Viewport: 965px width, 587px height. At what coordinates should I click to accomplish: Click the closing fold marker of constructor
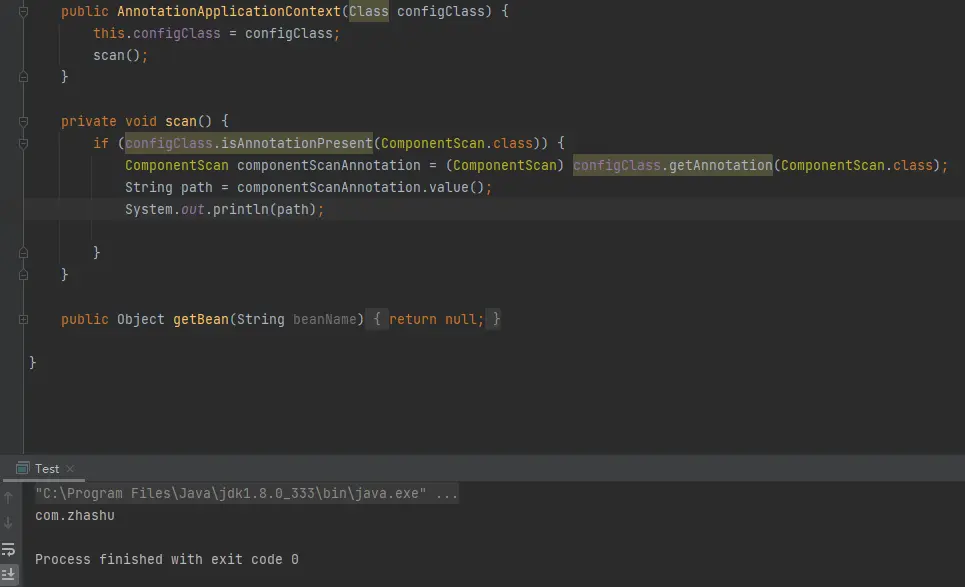(x=23, y=77)
